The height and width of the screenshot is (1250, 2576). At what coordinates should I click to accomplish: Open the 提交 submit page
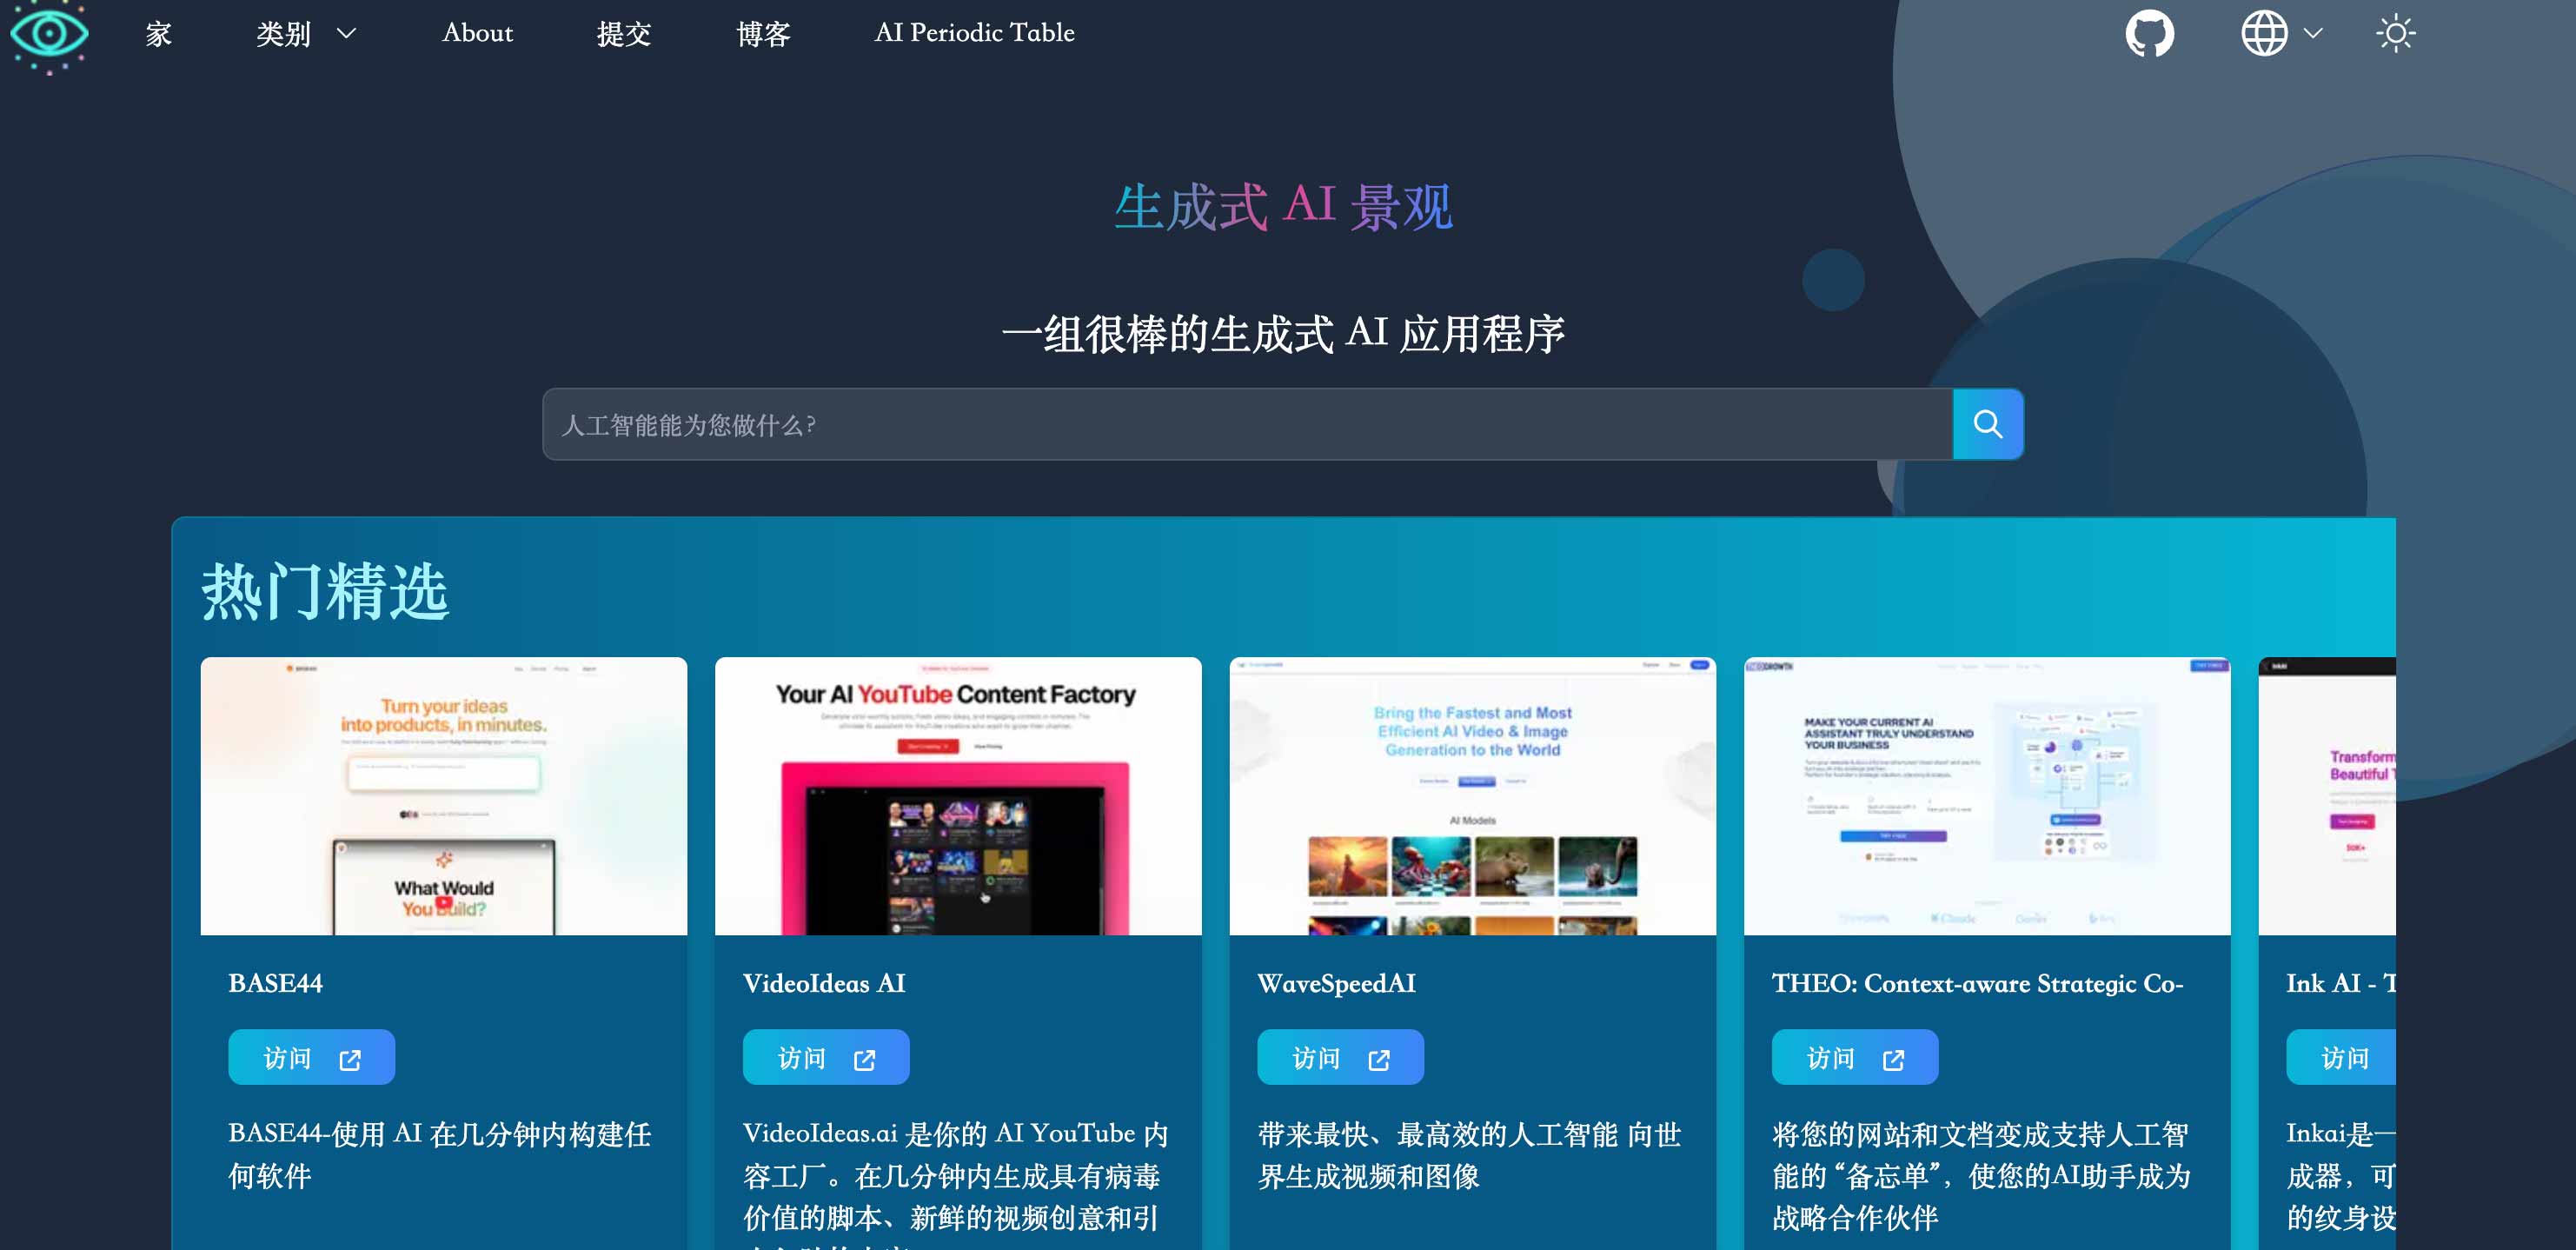624,34
